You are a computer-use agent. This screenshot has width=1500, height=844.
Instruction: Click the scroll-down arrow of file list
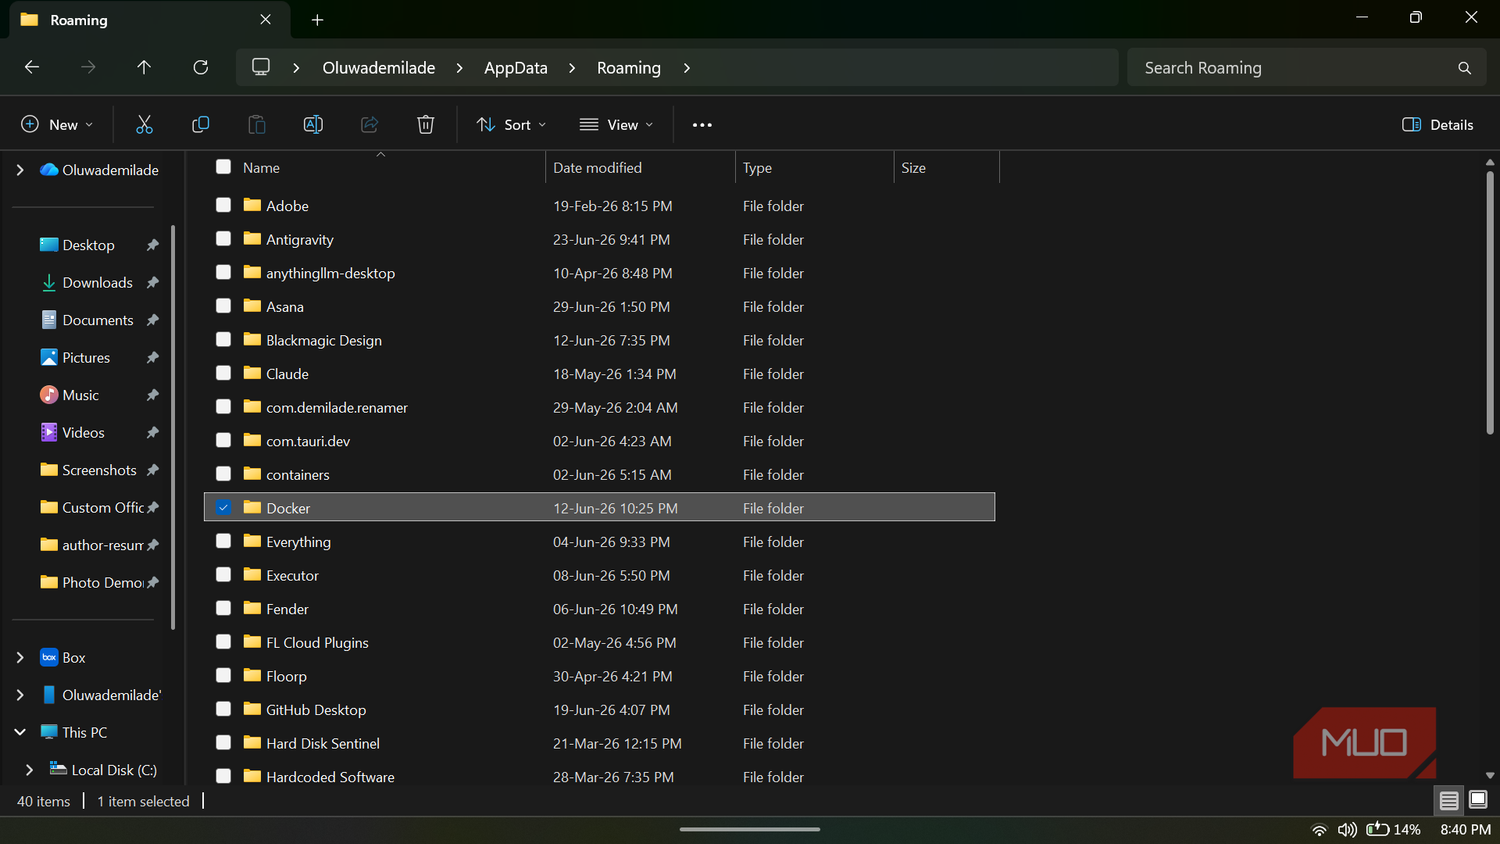(x=1490, y=775)
